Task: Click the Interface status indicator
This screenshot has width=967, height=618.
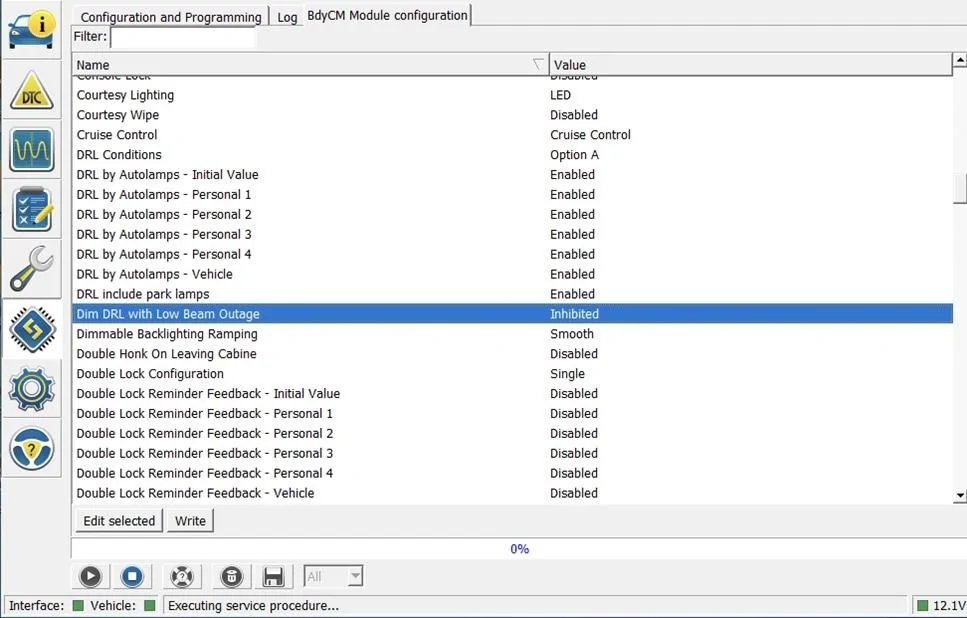Action: (78, 606)
